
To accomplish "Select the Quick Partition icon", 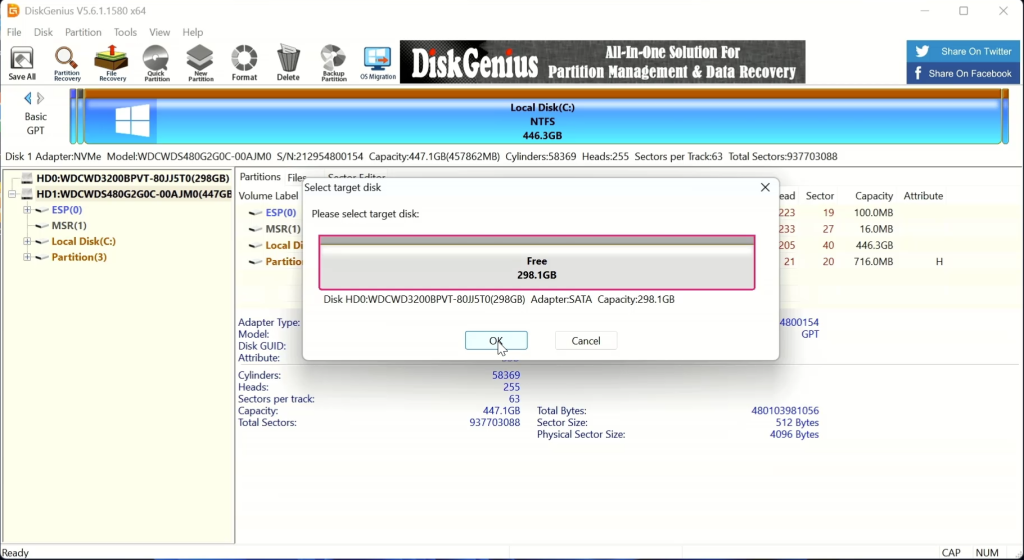I will pyautogui.click(x=156, y=62).
